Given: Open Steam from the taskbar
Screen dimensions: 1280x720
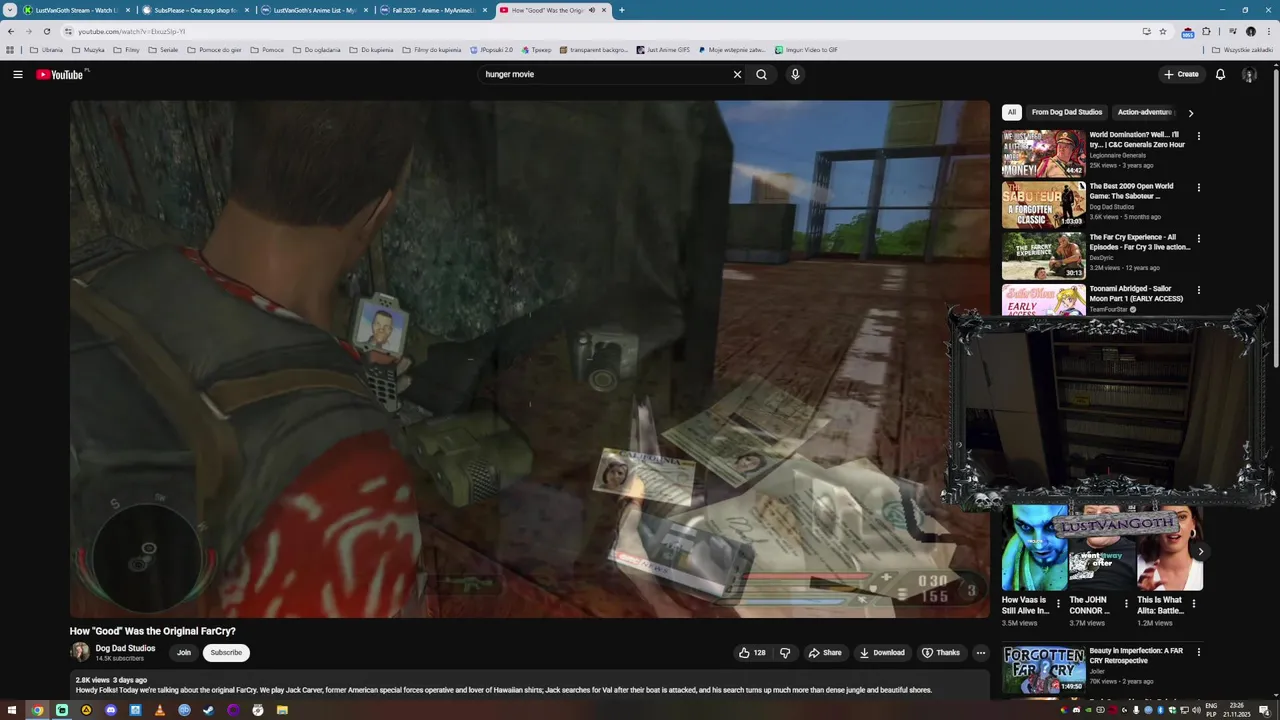Looking at the screenshot, I should pos(209,710).
